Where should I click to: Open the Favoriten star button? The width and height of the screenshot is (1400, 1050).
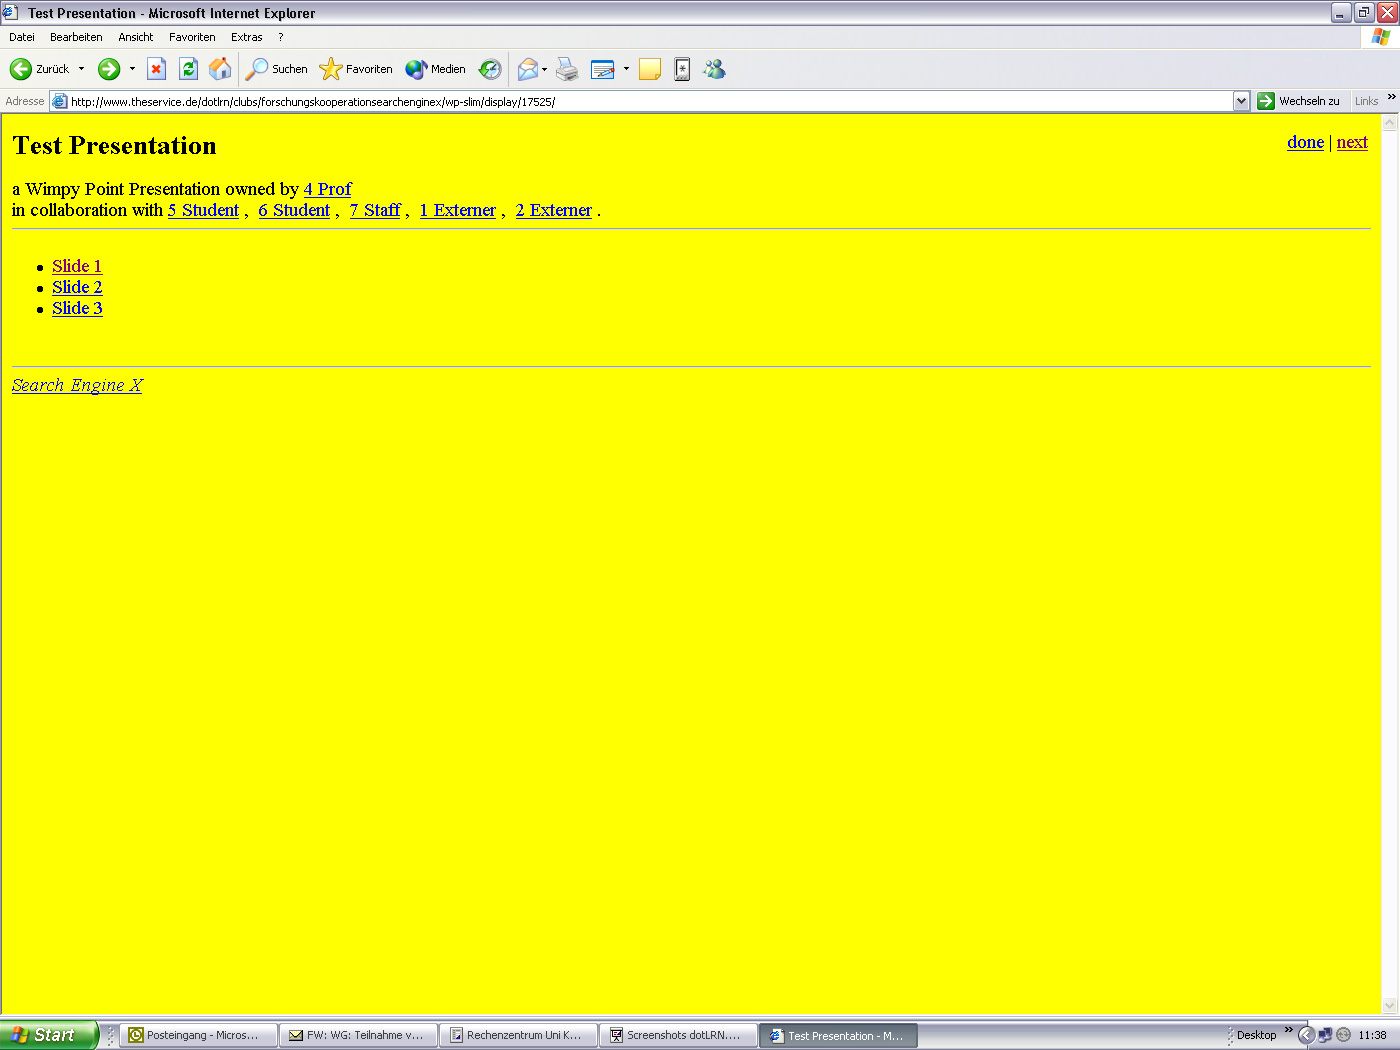pyautogui.click(x=356, y=69)
